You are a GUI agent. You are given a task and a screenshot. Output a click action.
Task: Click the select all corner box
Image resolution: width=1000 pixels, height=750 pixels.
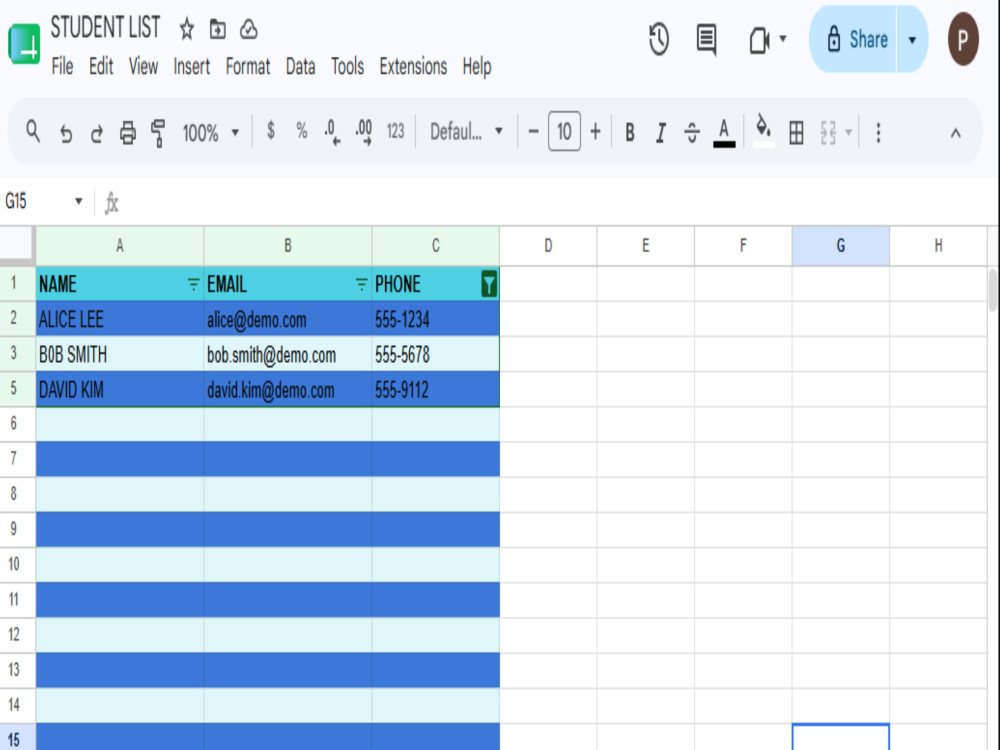(x=16, y=245)
